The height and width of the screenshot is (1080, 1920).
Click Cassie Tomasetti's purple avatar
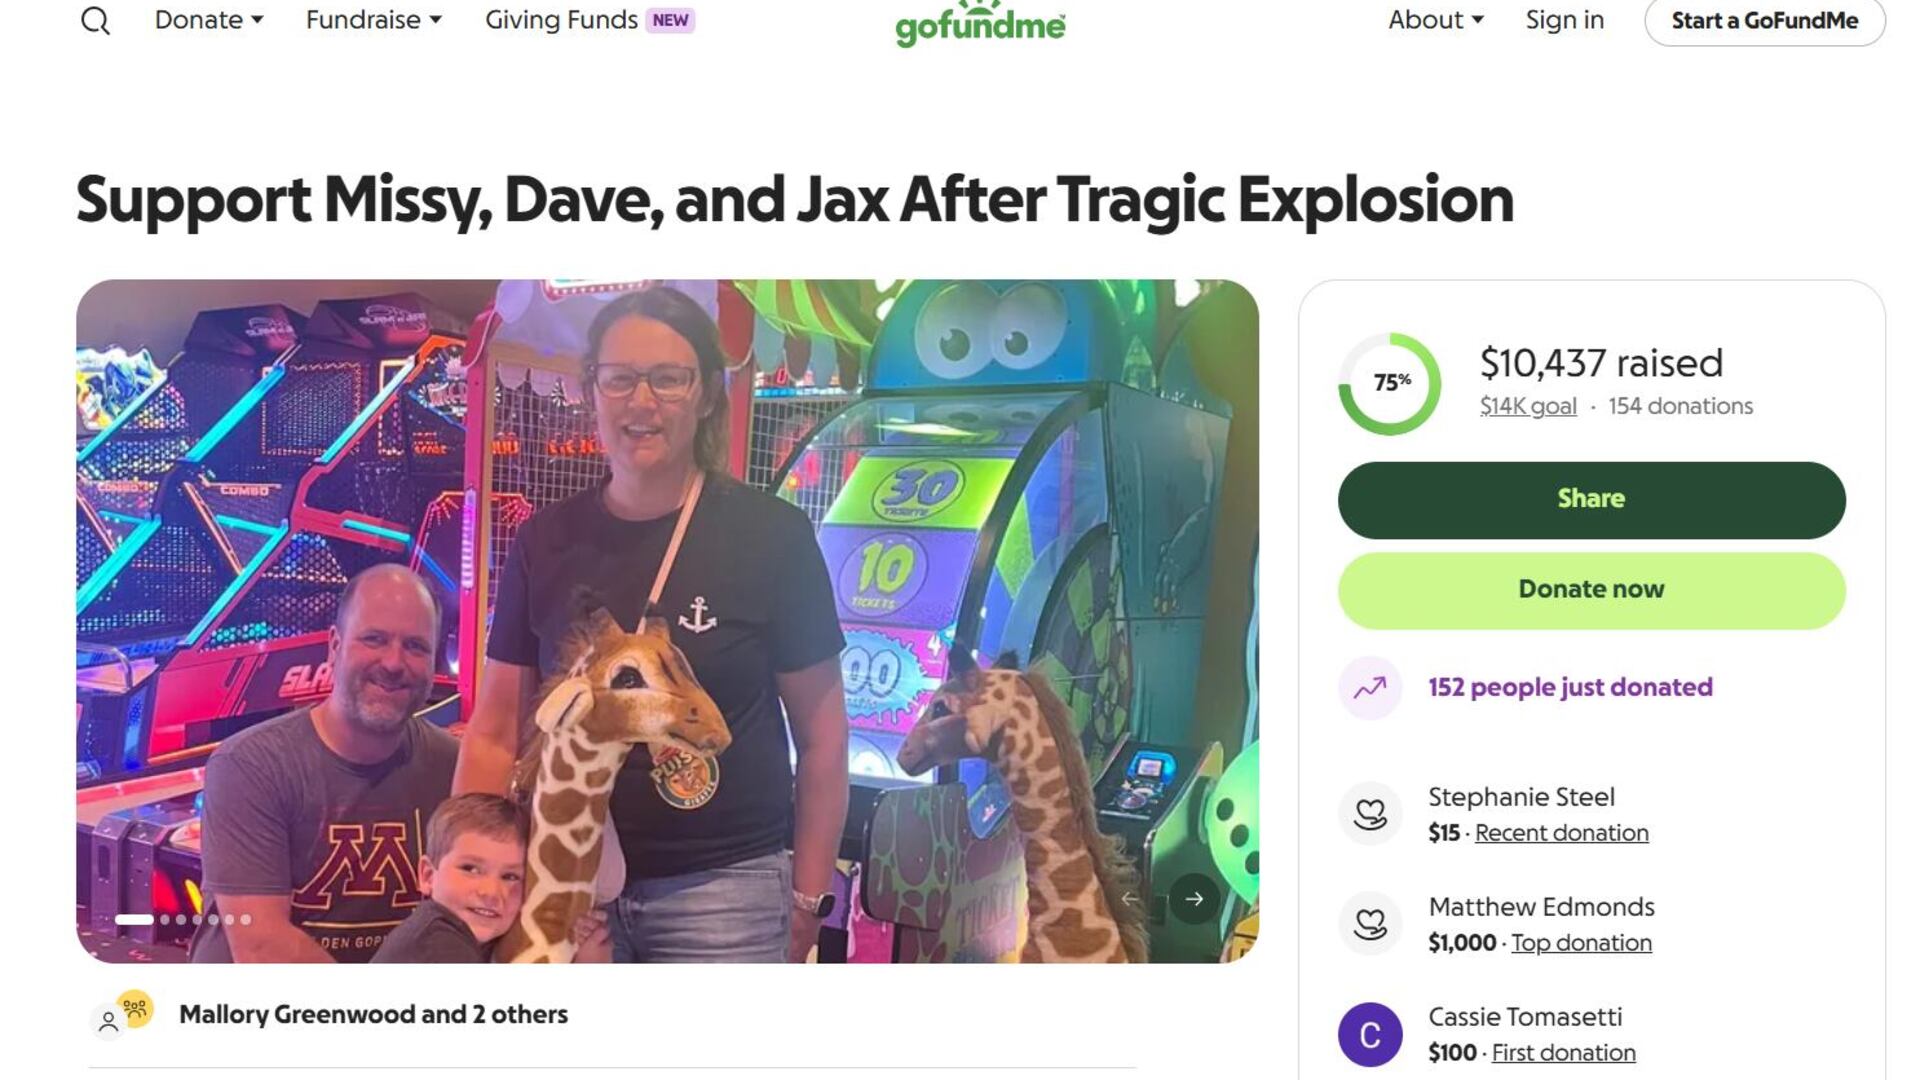click(x=1370, y=1034)
